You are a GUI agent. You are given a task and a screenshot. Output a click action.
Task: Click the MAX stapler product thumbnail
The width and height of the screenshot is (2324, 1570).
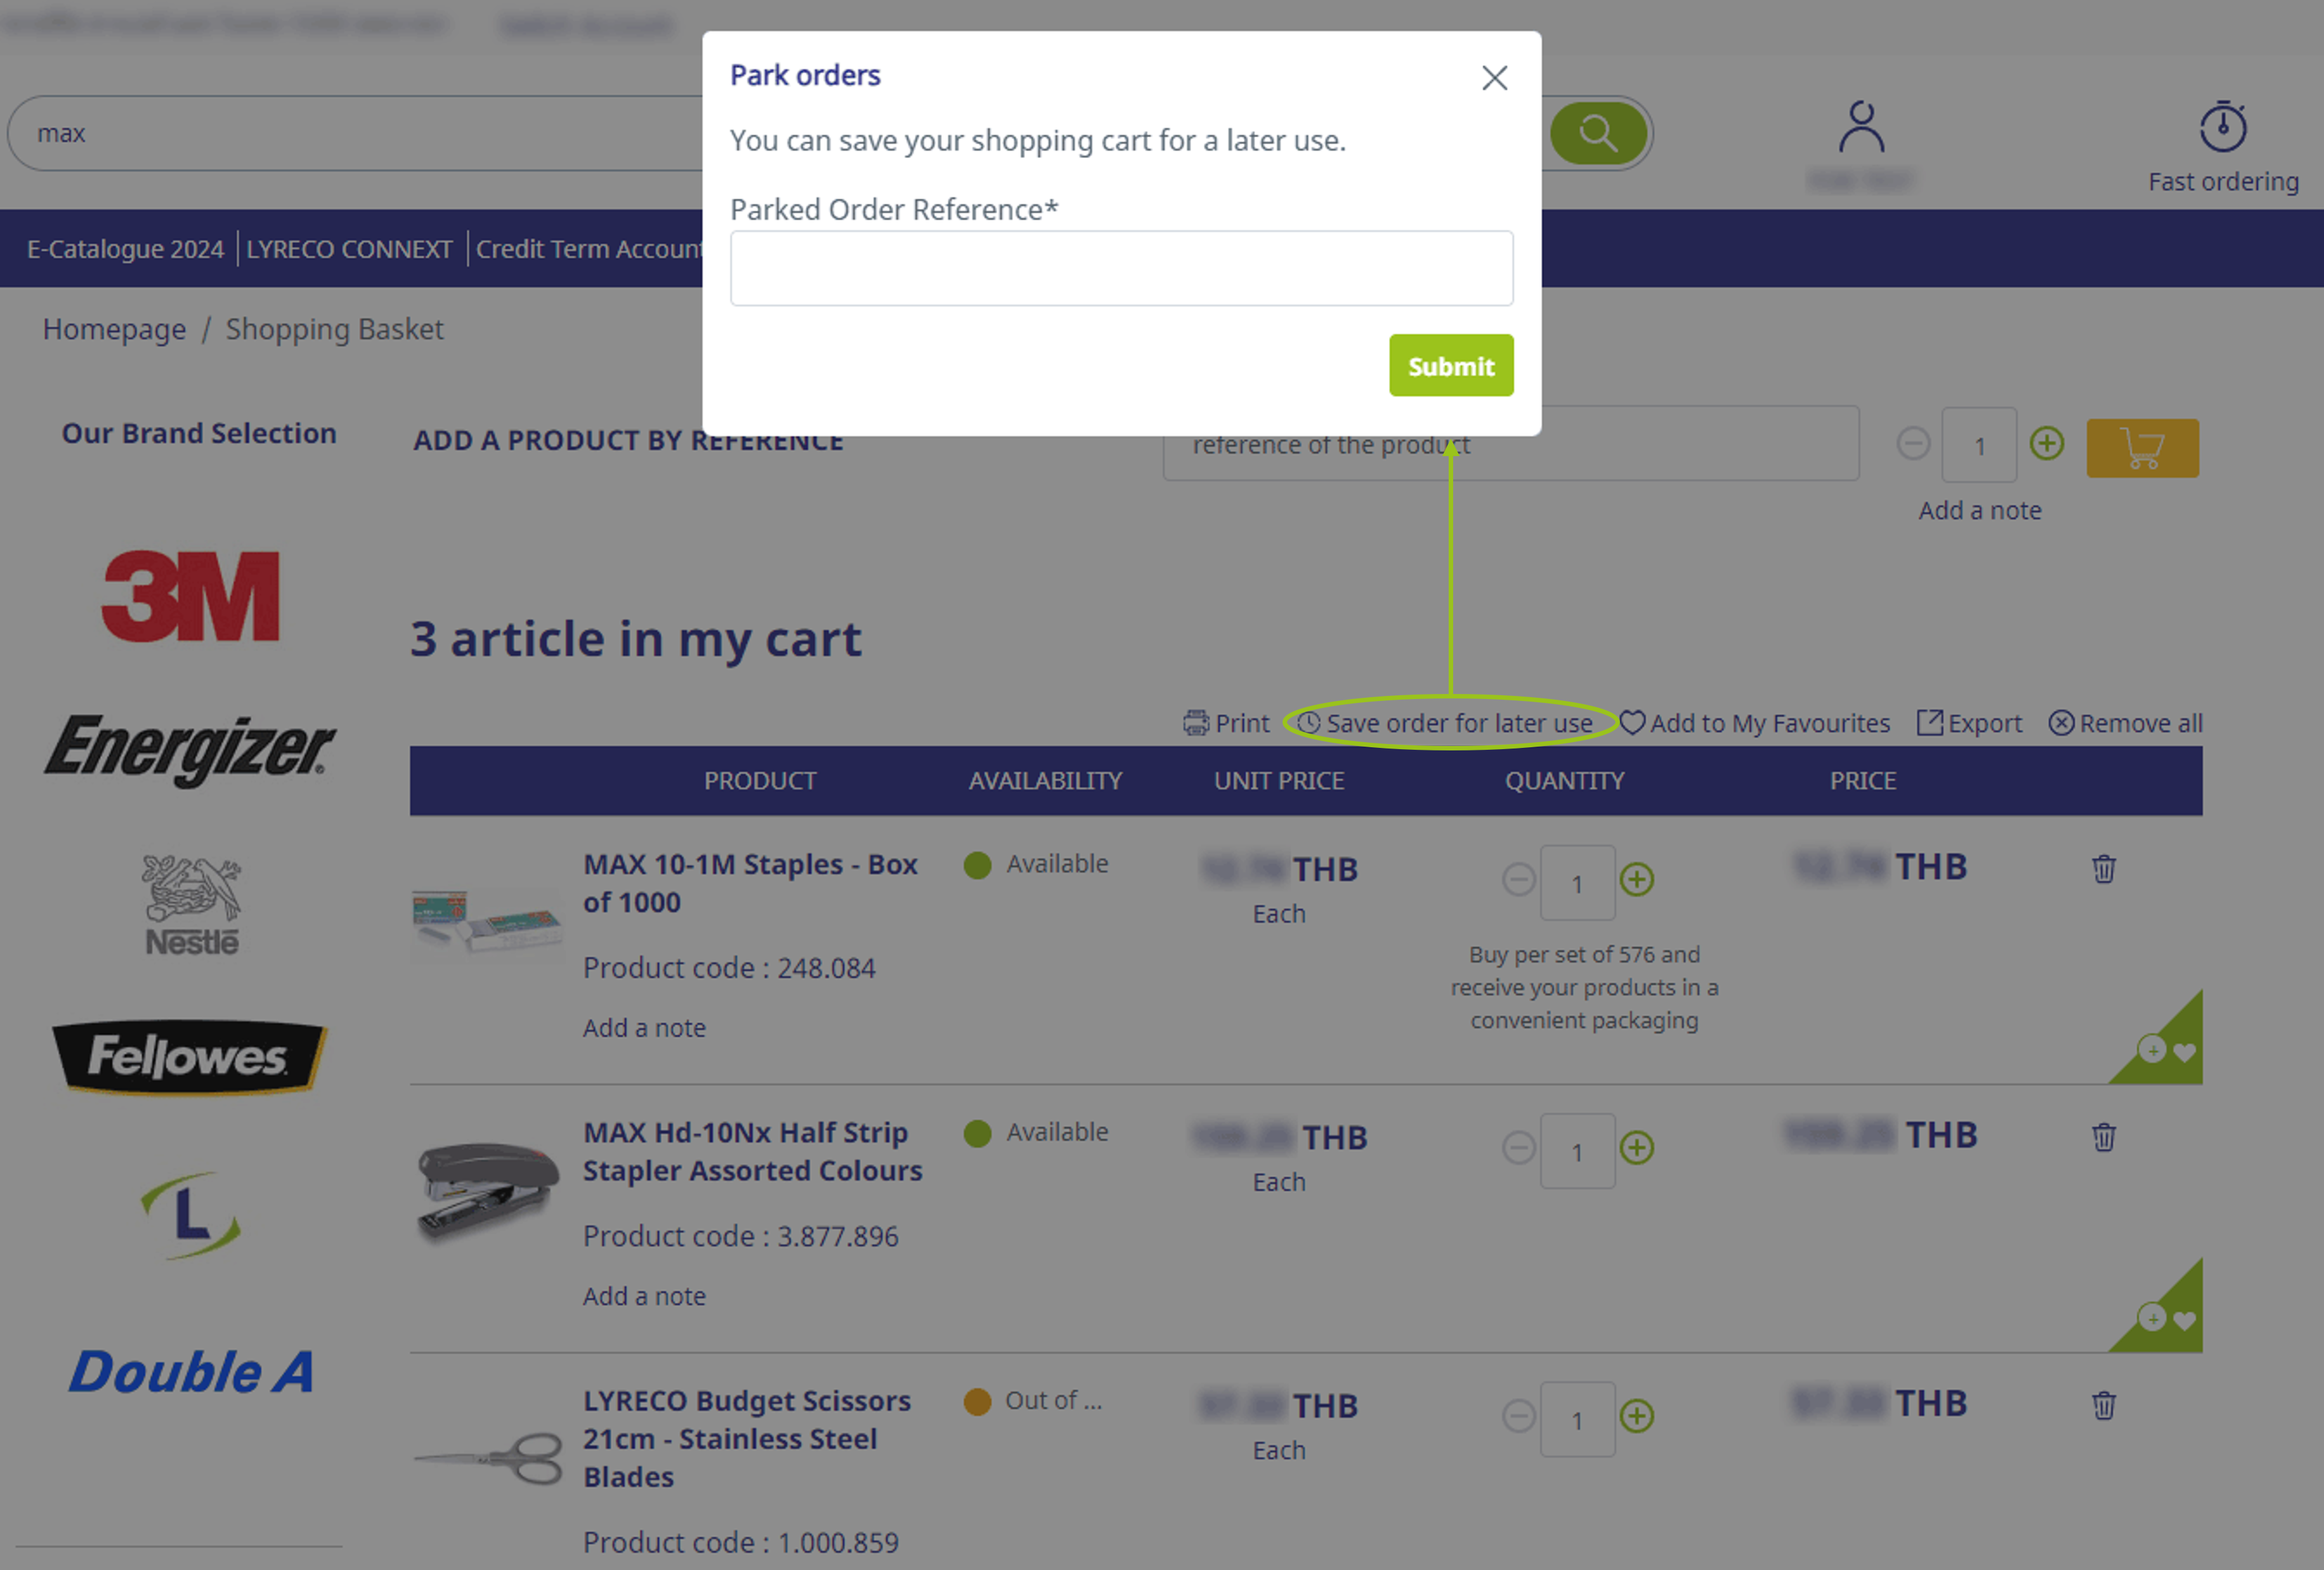pos(487,1193)
